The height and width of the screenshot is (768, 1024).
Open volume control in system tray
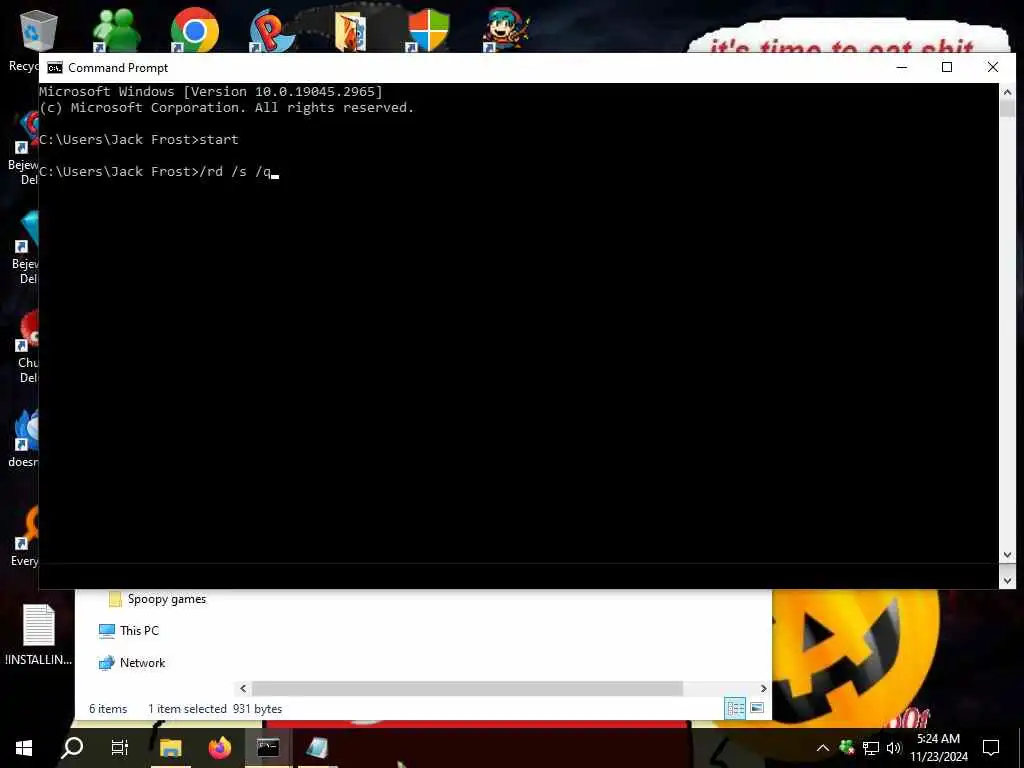click(x=894, y=748)
